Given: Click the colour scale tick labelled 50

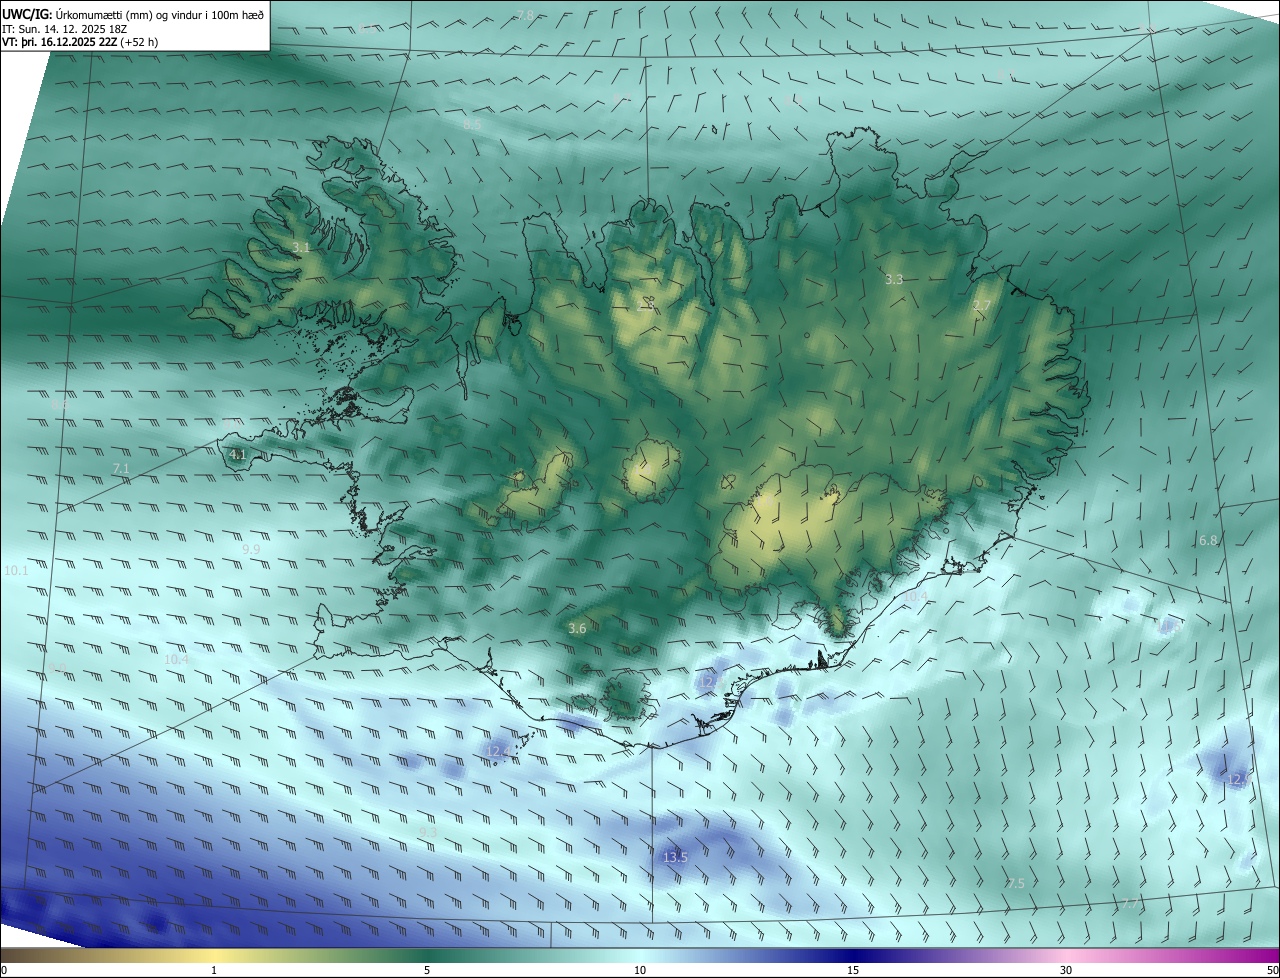Looking at the screenshot, I should point(1272,970).
